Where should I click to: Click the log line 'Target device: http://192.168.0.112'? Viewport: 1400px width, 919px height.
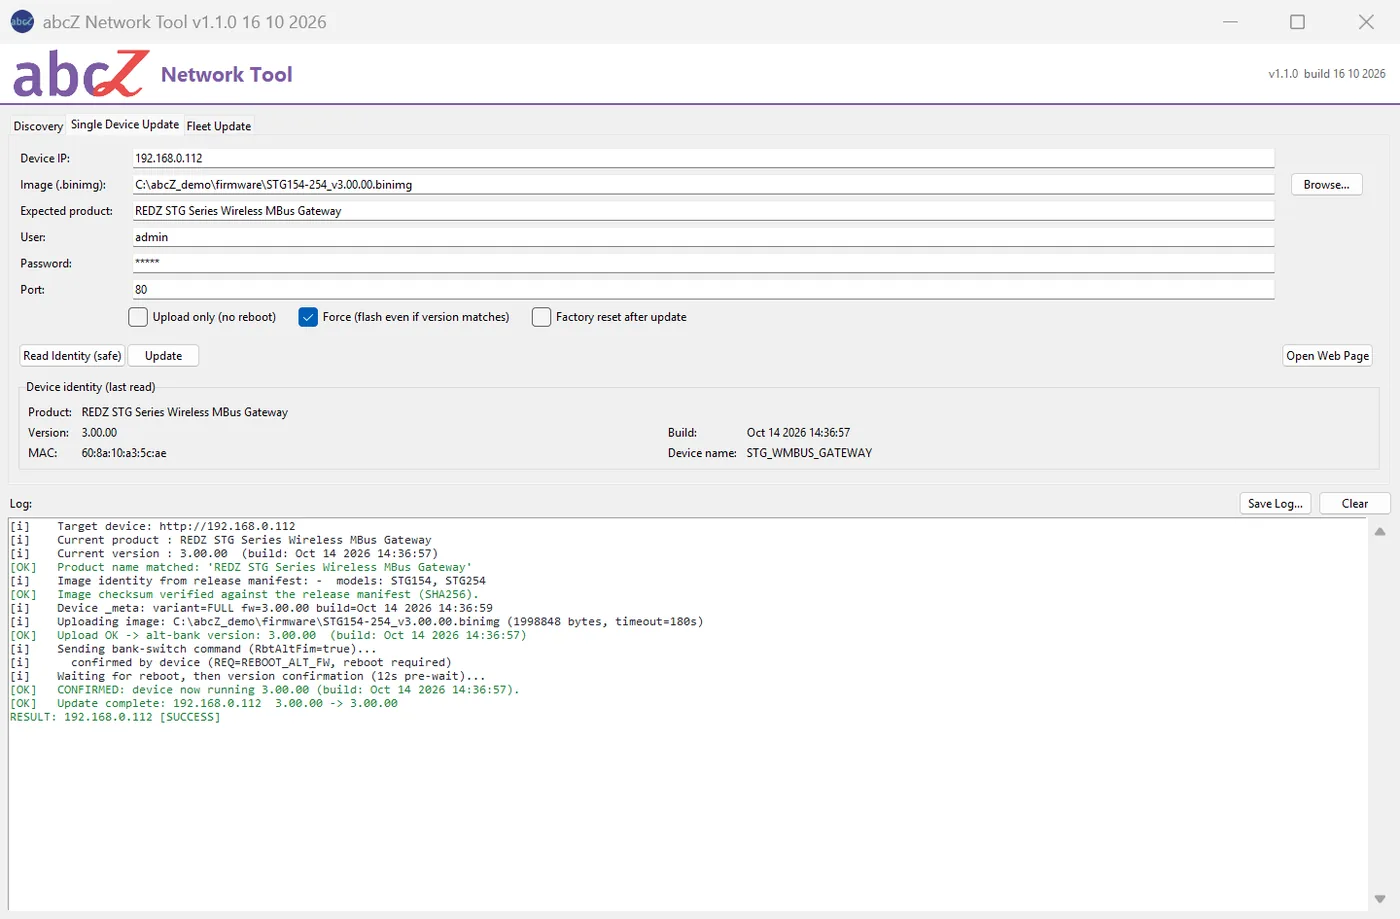click(x=153, y=526)
